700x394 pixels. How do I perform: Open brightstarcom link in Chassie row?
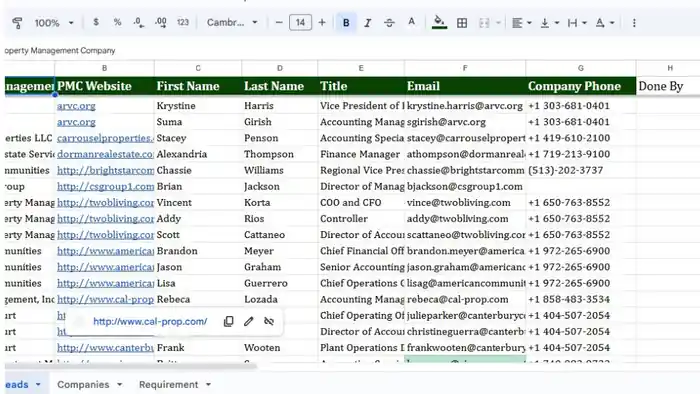click(x=105, y=170)
